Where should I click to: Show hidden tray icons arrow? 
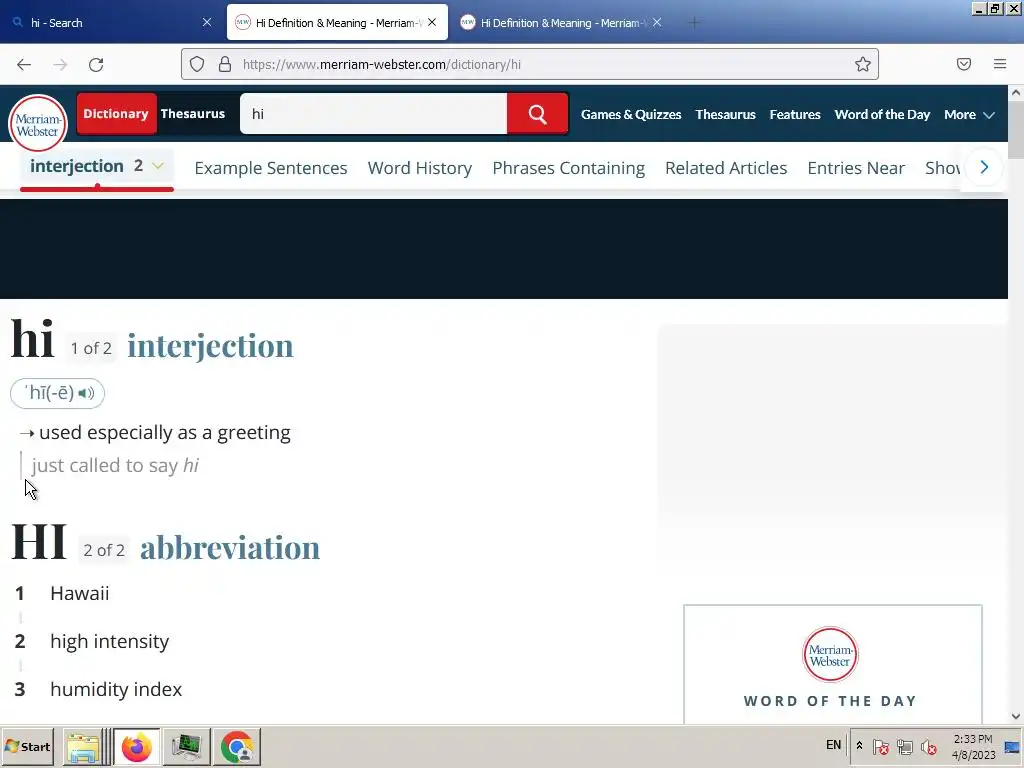coord(859,746)
